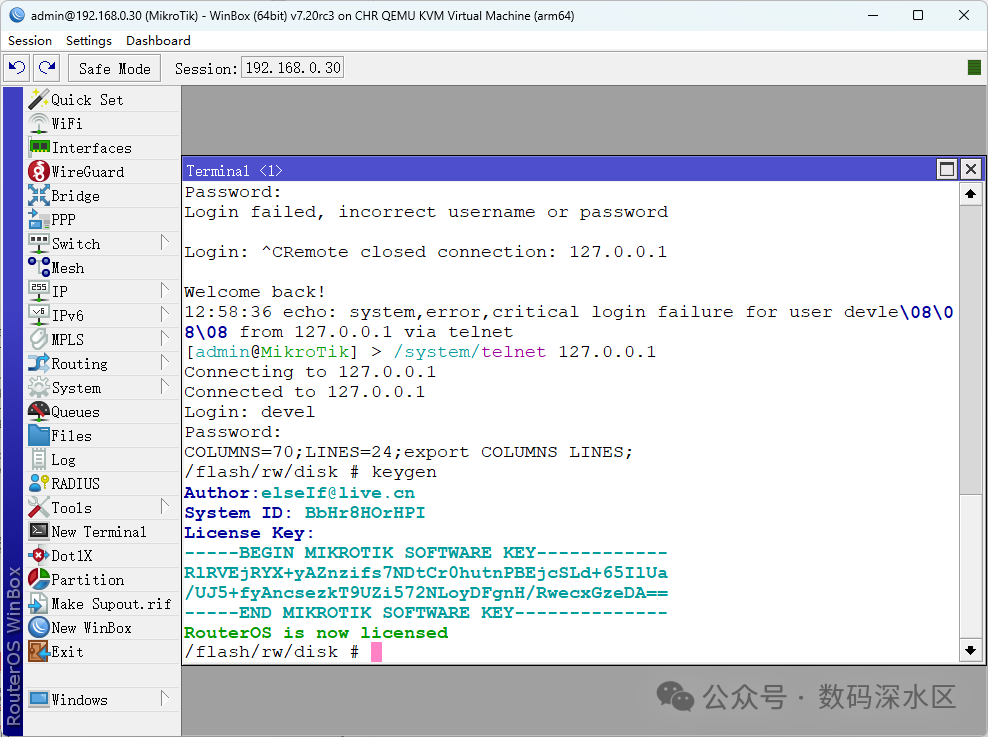Expand the MPLS submenu arrow
Image resolution: width=988 pixels, height=737 pixels.
click(165, 338)
